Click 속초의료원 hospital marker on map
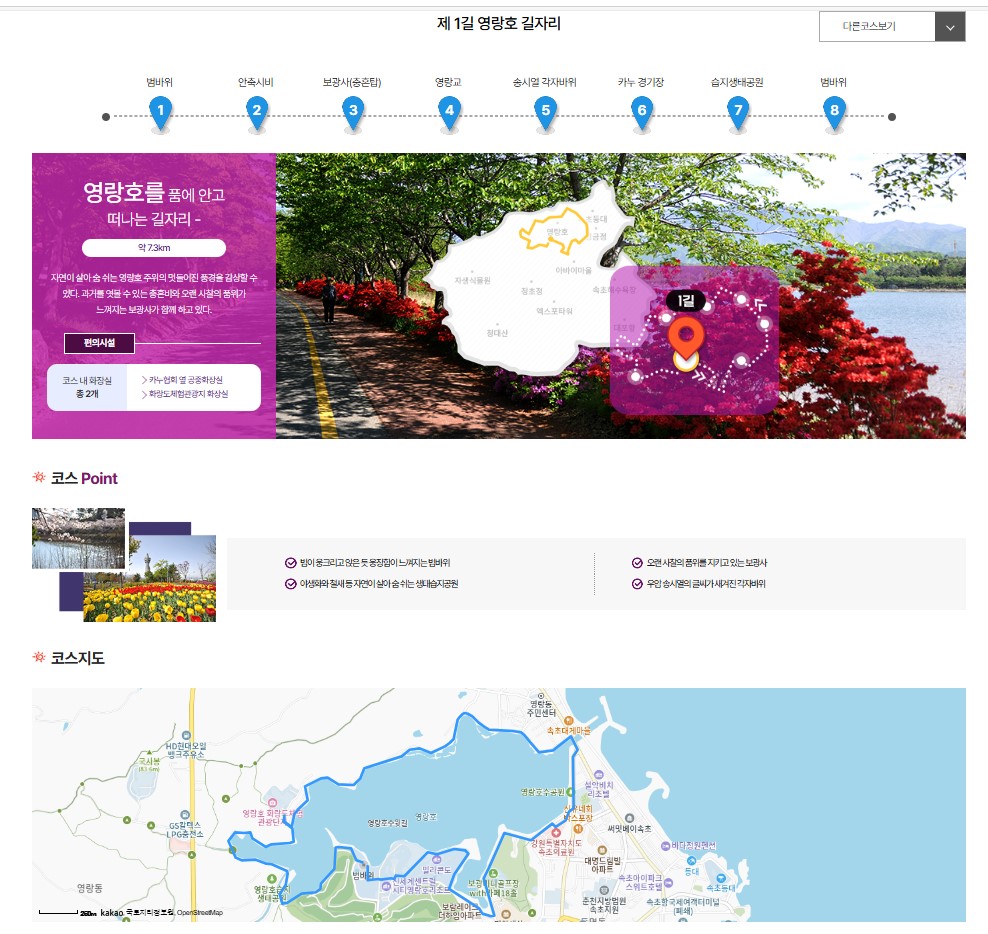Viewport: 988px width, 934px height. [556, 833]
